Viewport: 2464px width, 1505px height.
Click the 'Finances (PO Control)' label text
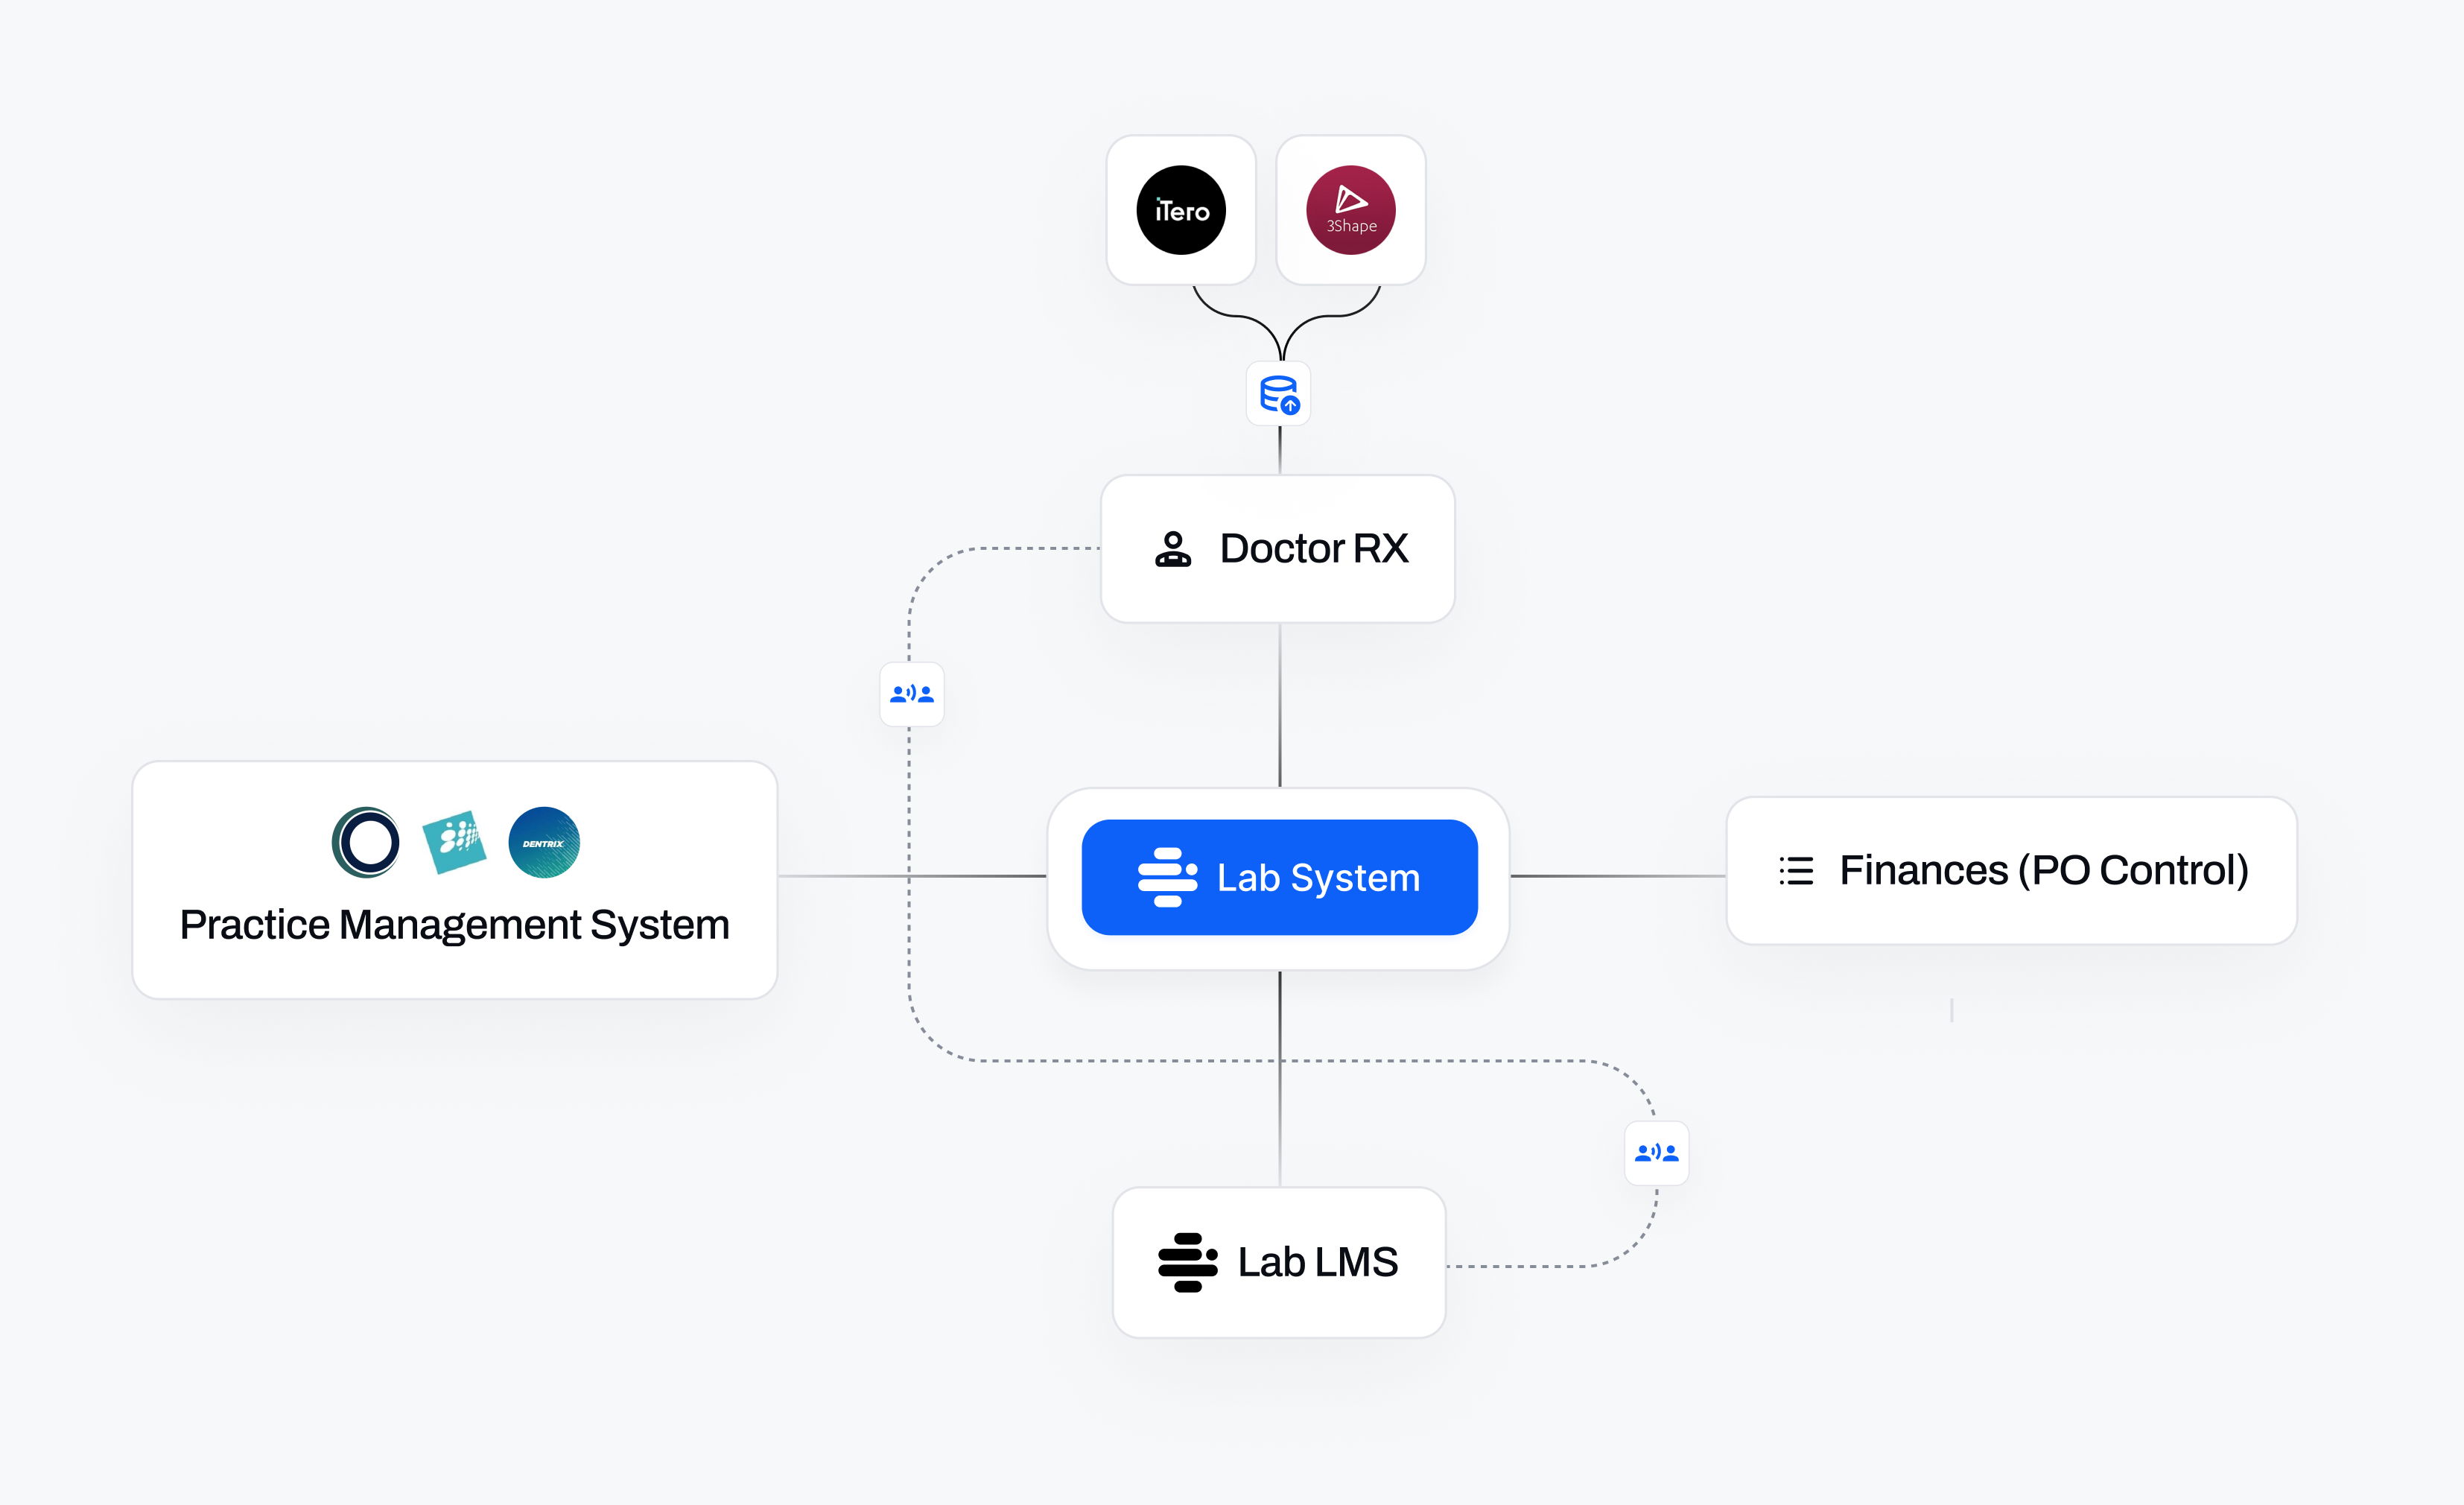tap(2044, 870)
